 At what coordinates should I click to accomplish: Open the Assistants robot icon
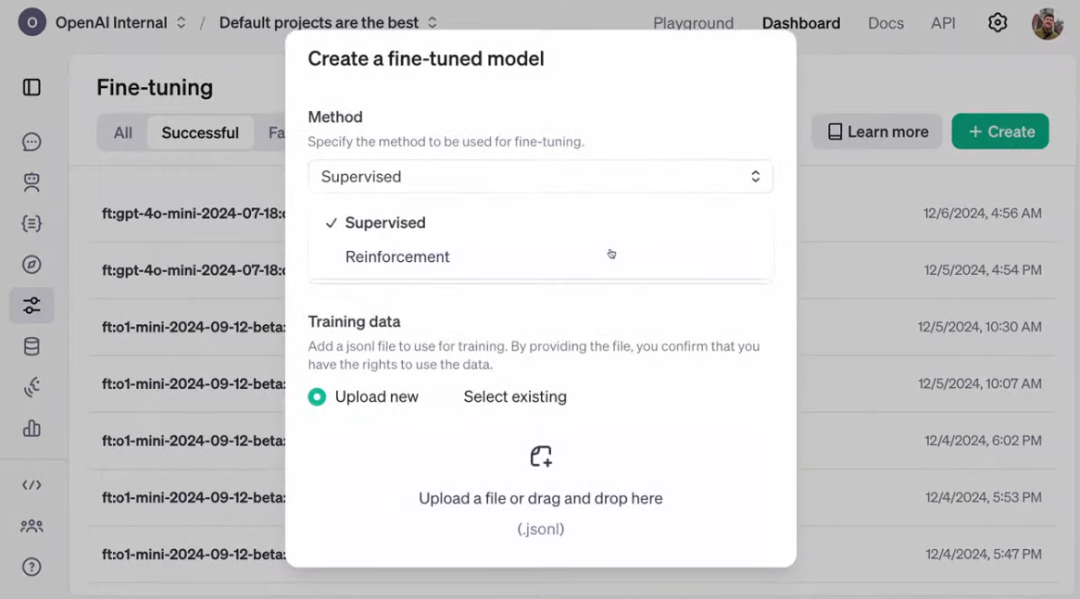click(x=32, y=182)
